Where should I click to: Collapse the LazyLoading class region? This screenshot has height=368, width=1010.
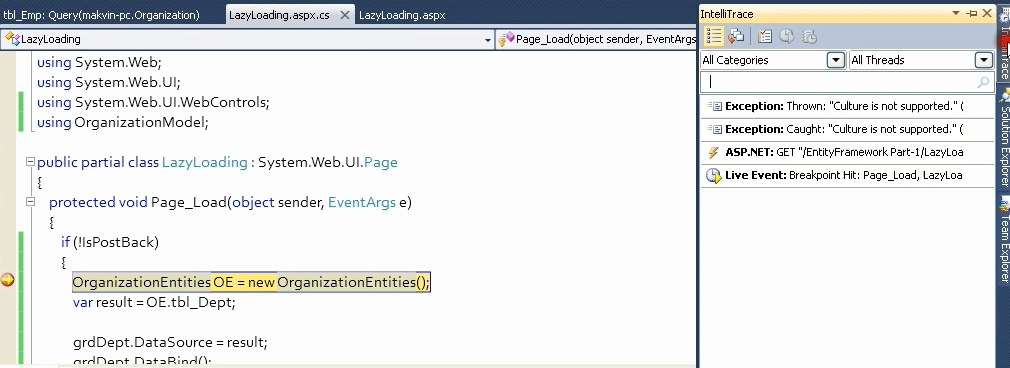coord(30,162)
